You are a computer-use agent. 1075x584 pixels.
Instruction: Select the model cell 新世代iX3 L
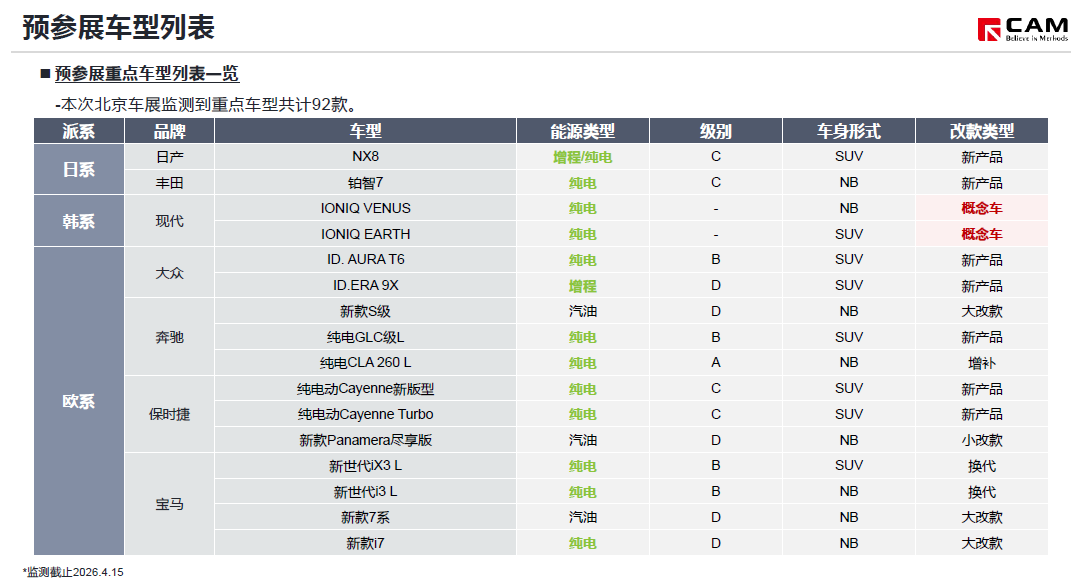coord(365,466)
